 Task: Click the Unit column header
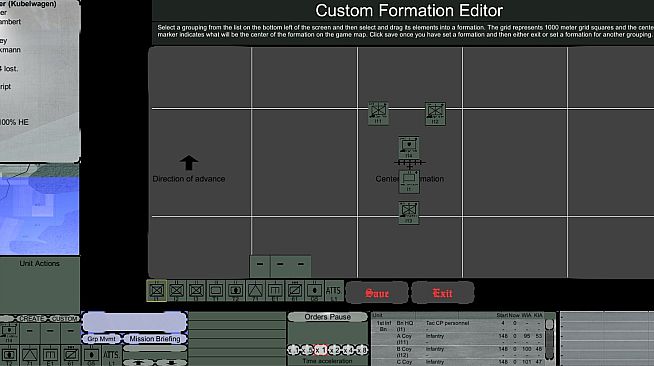coord(377,316)
